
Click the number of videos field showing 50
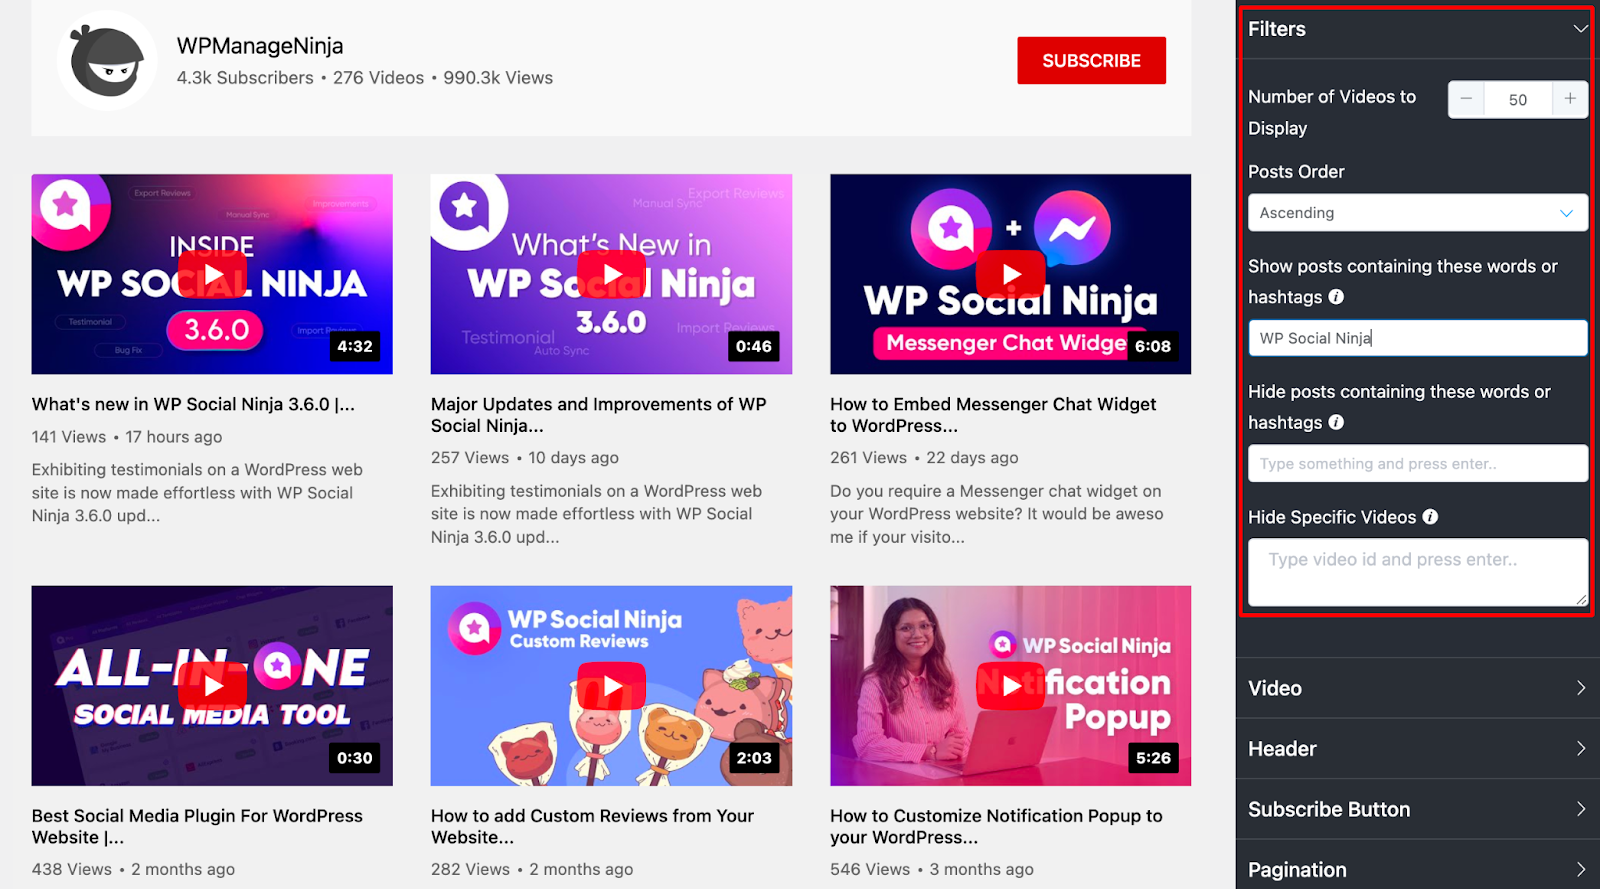pos(1518,99)
